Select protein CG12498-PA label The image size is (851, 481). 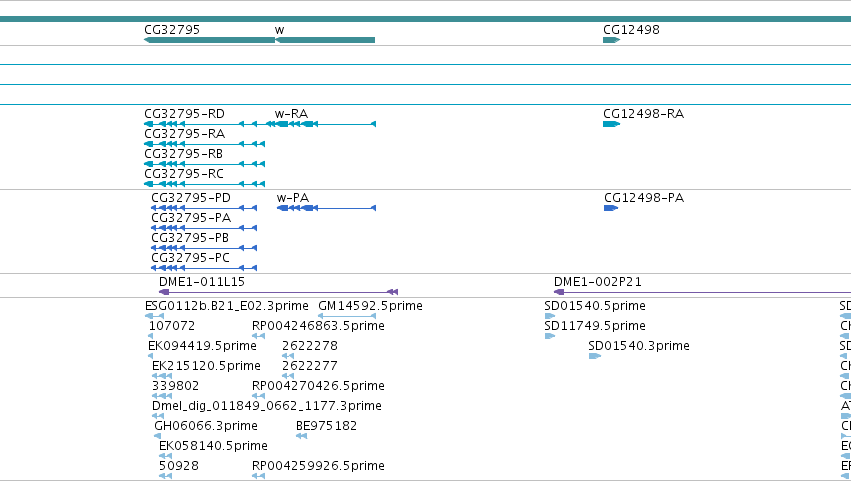pyautogui.click(x=644, y=198)
